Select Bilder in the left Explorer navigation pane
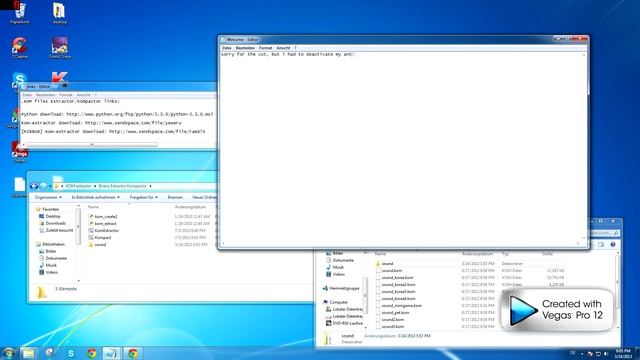This screenshot has height=360, width=640. coord(48,251)
